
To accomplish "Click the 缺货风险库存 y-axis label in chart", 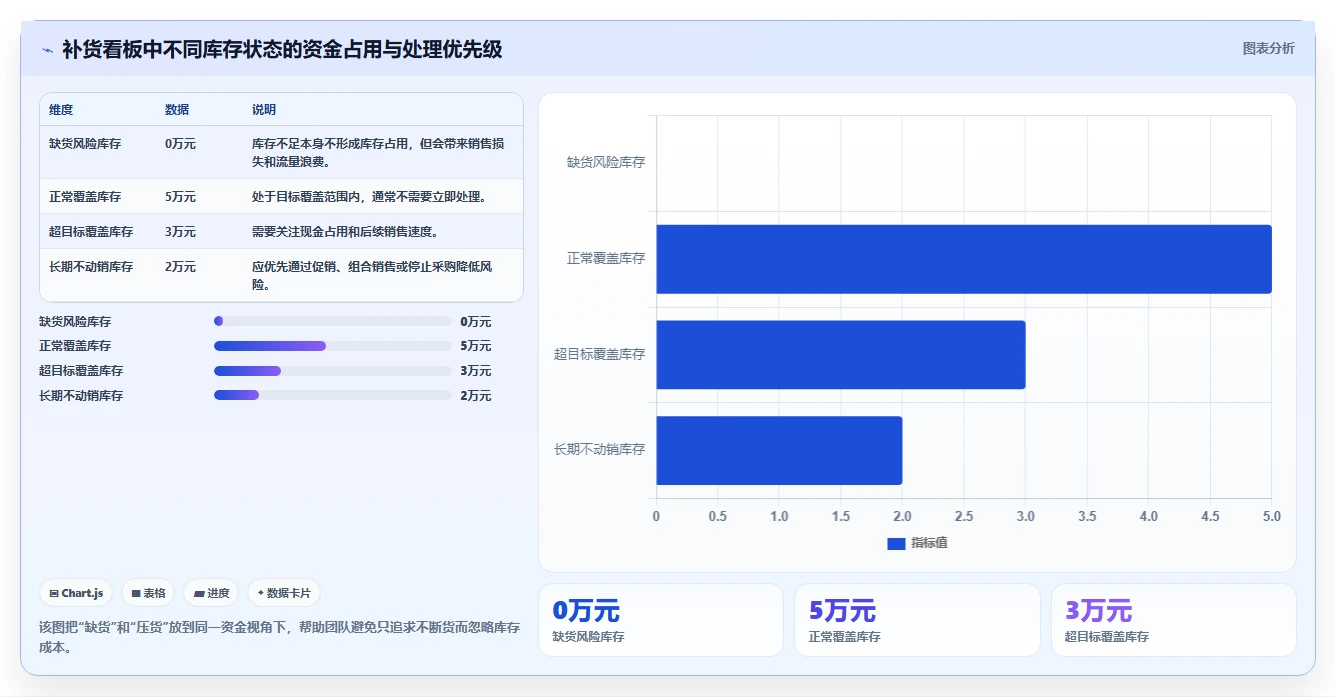I will 606,162.
